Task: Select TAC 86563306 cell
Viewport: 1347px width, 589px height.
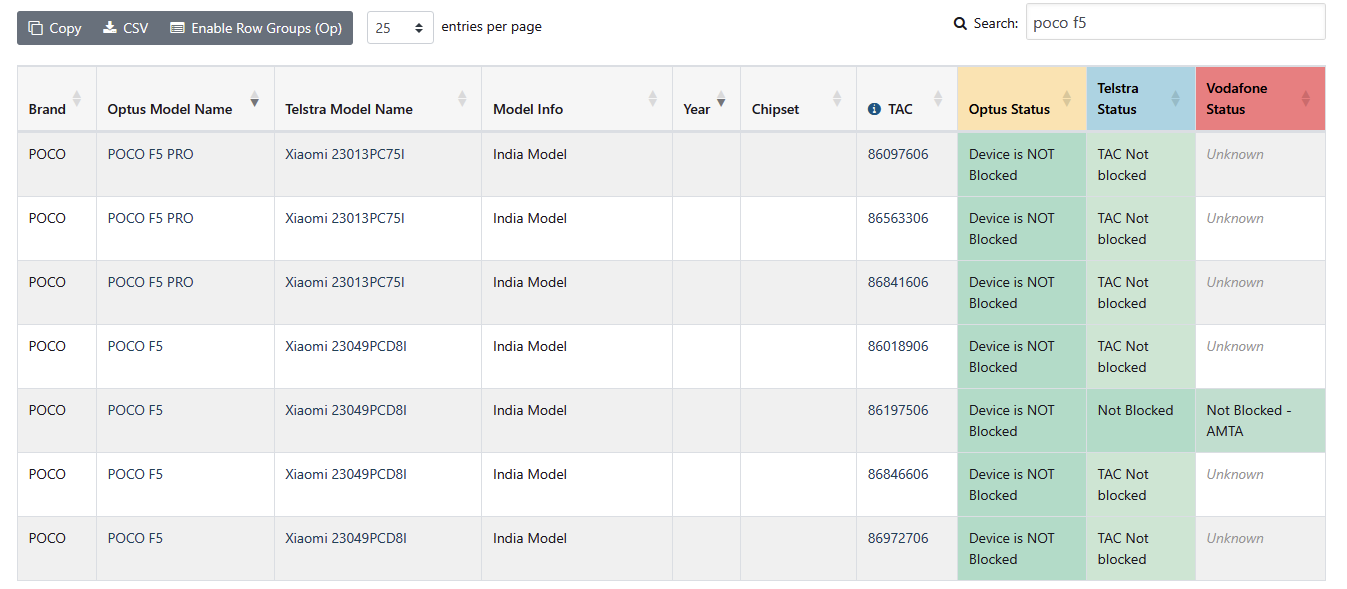Action: (906, 228)
